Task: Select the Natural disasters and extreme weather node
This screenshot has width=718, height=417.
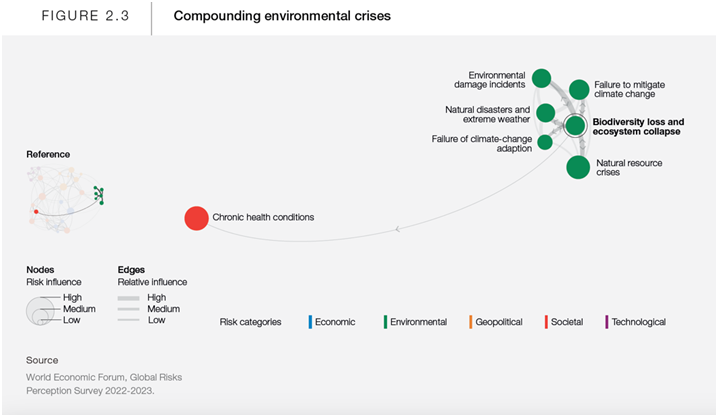Action: pos(545,112)
